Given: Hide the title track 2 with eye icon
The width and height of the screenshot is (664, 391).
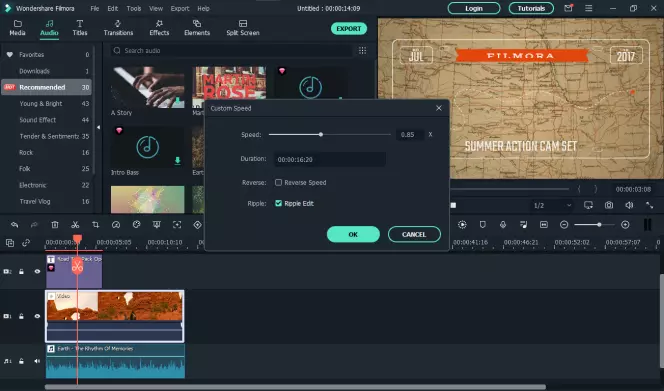Looking at the screenshot, I should (37, 272).
